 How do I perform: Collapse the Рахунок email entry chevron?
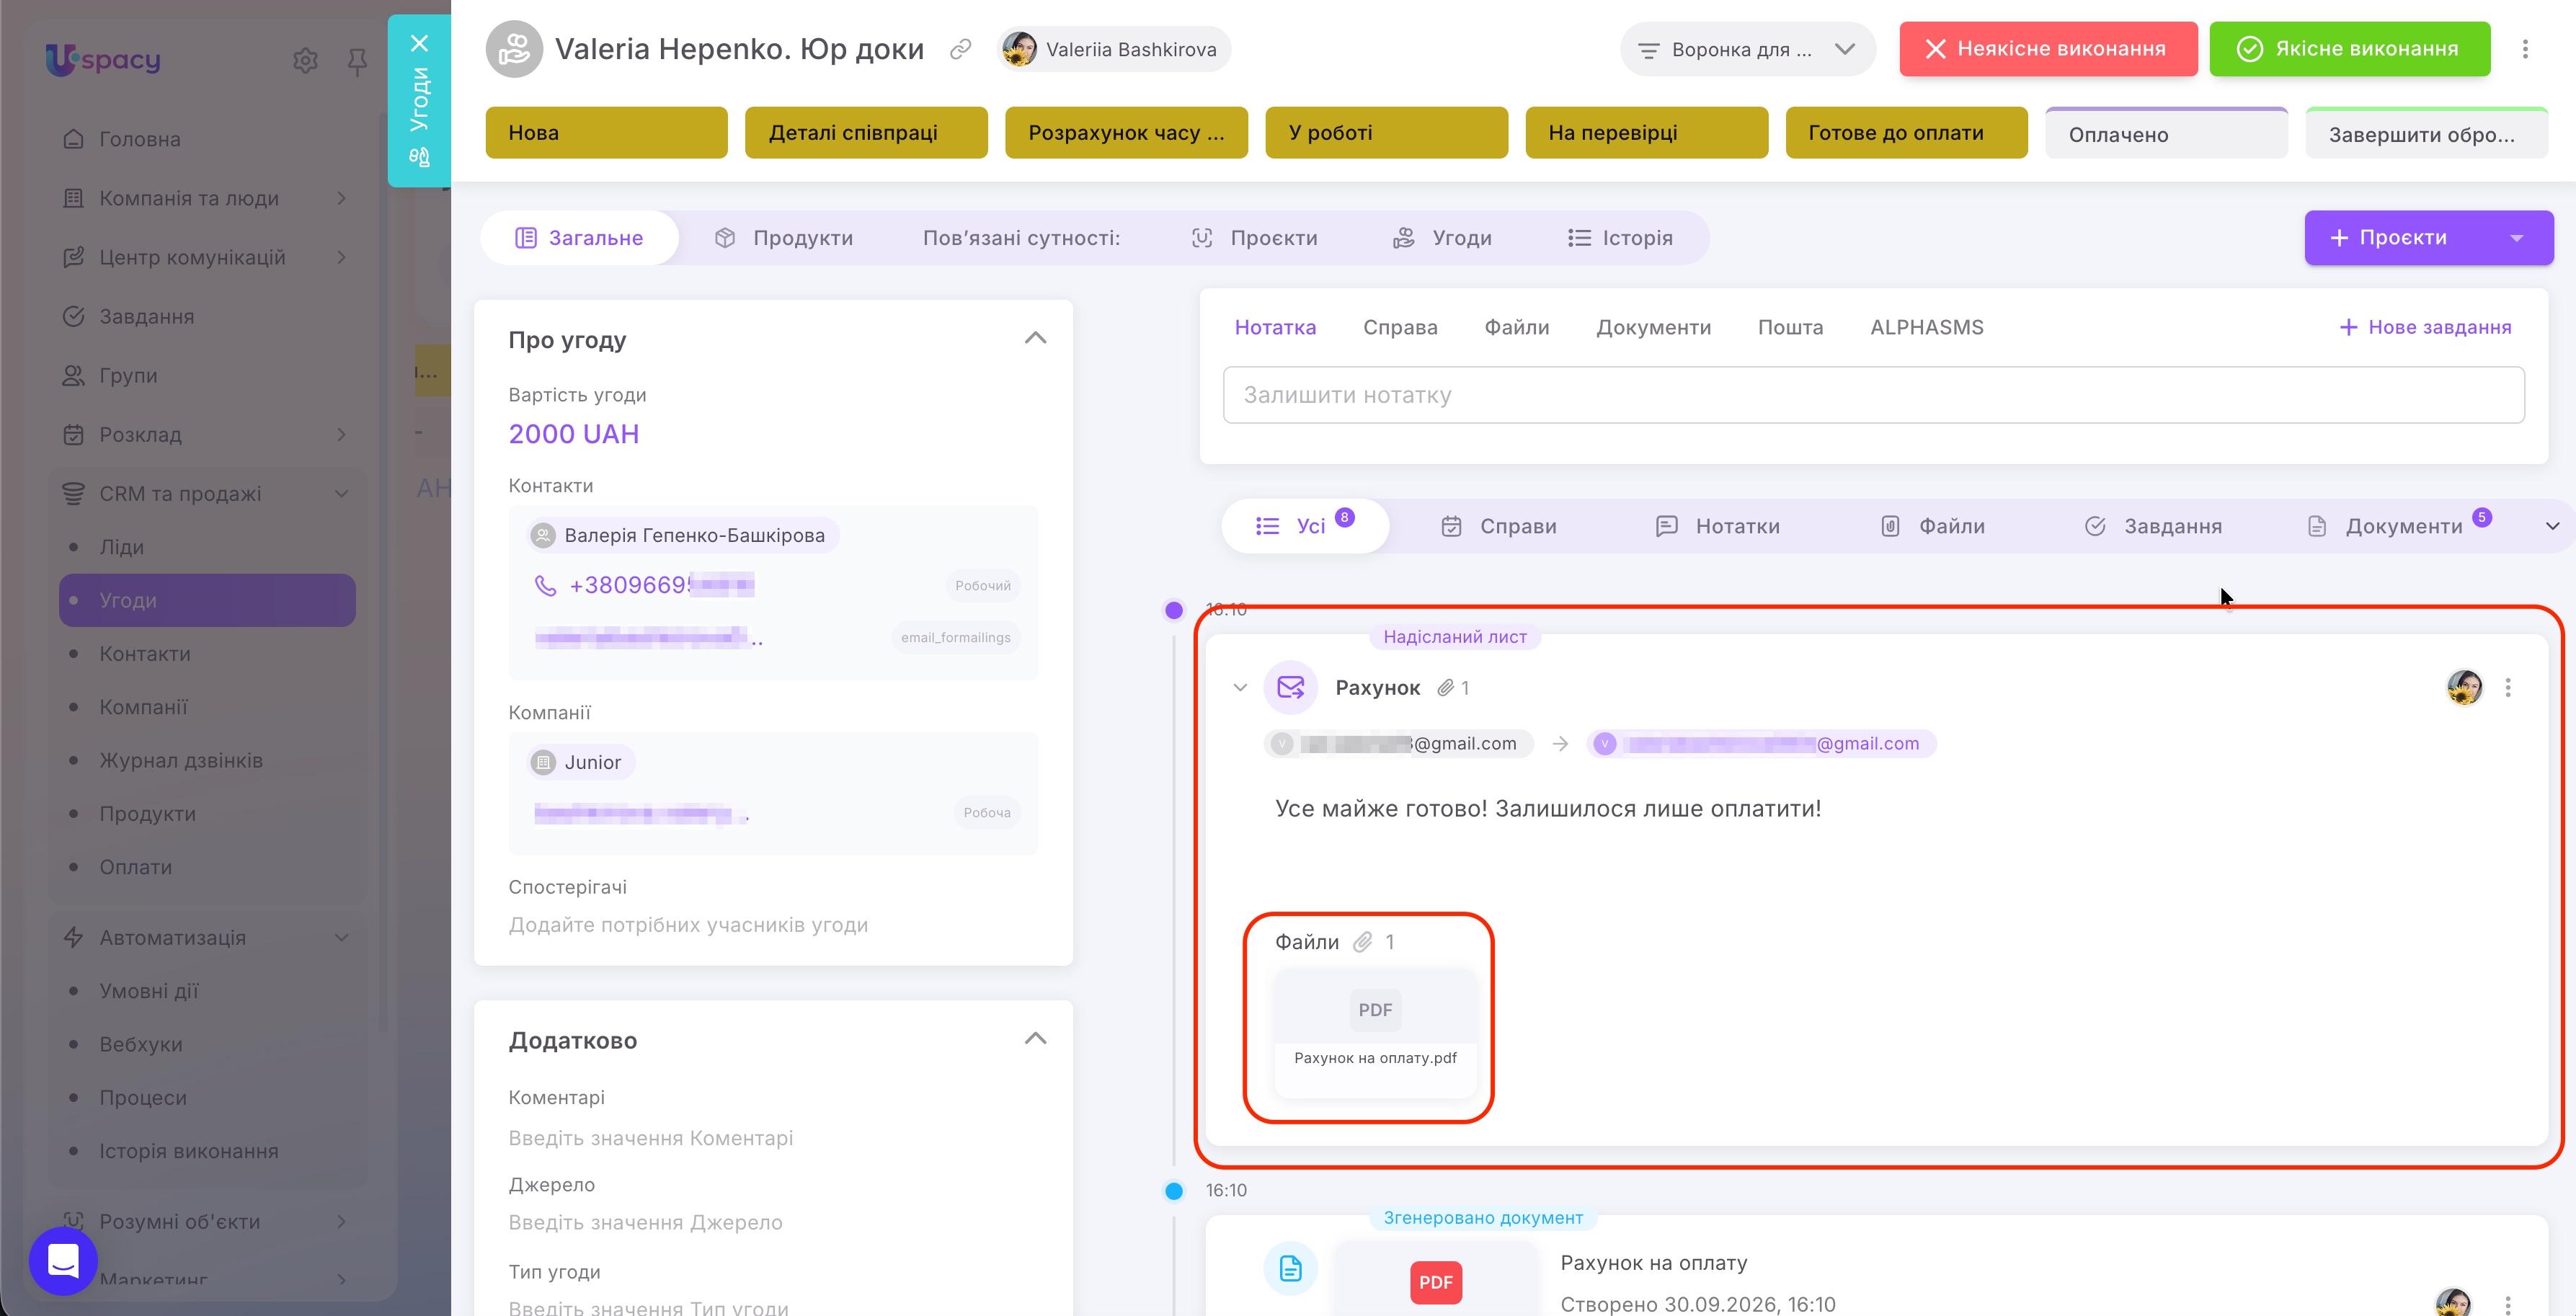coord(1240,688)
